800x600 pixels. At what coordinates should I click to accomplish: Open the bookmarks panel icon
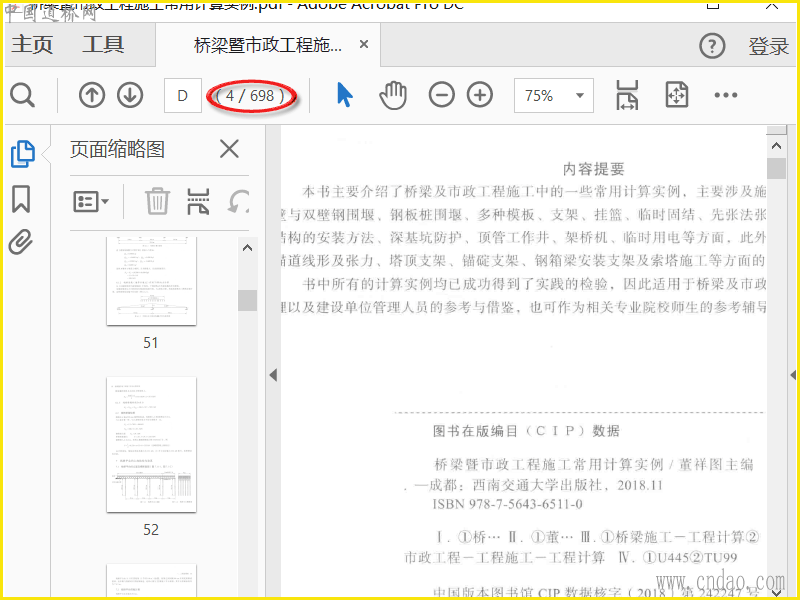point(21,198)
